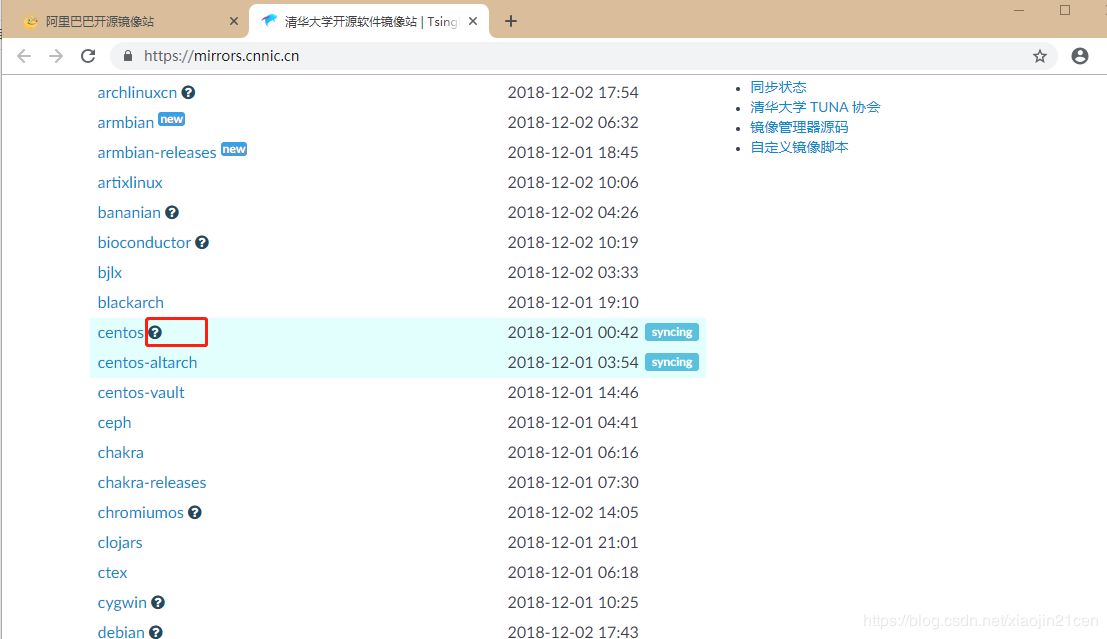Click the browser forward arrow
The width and height of the screenshot is (1107, 639).
56,56
